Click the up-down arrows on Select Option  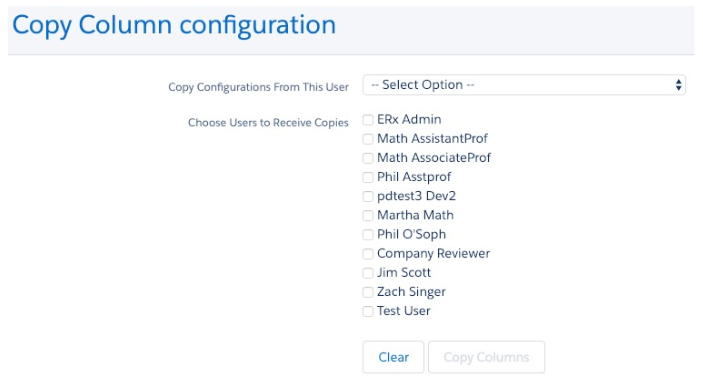[x=678, y=85]
